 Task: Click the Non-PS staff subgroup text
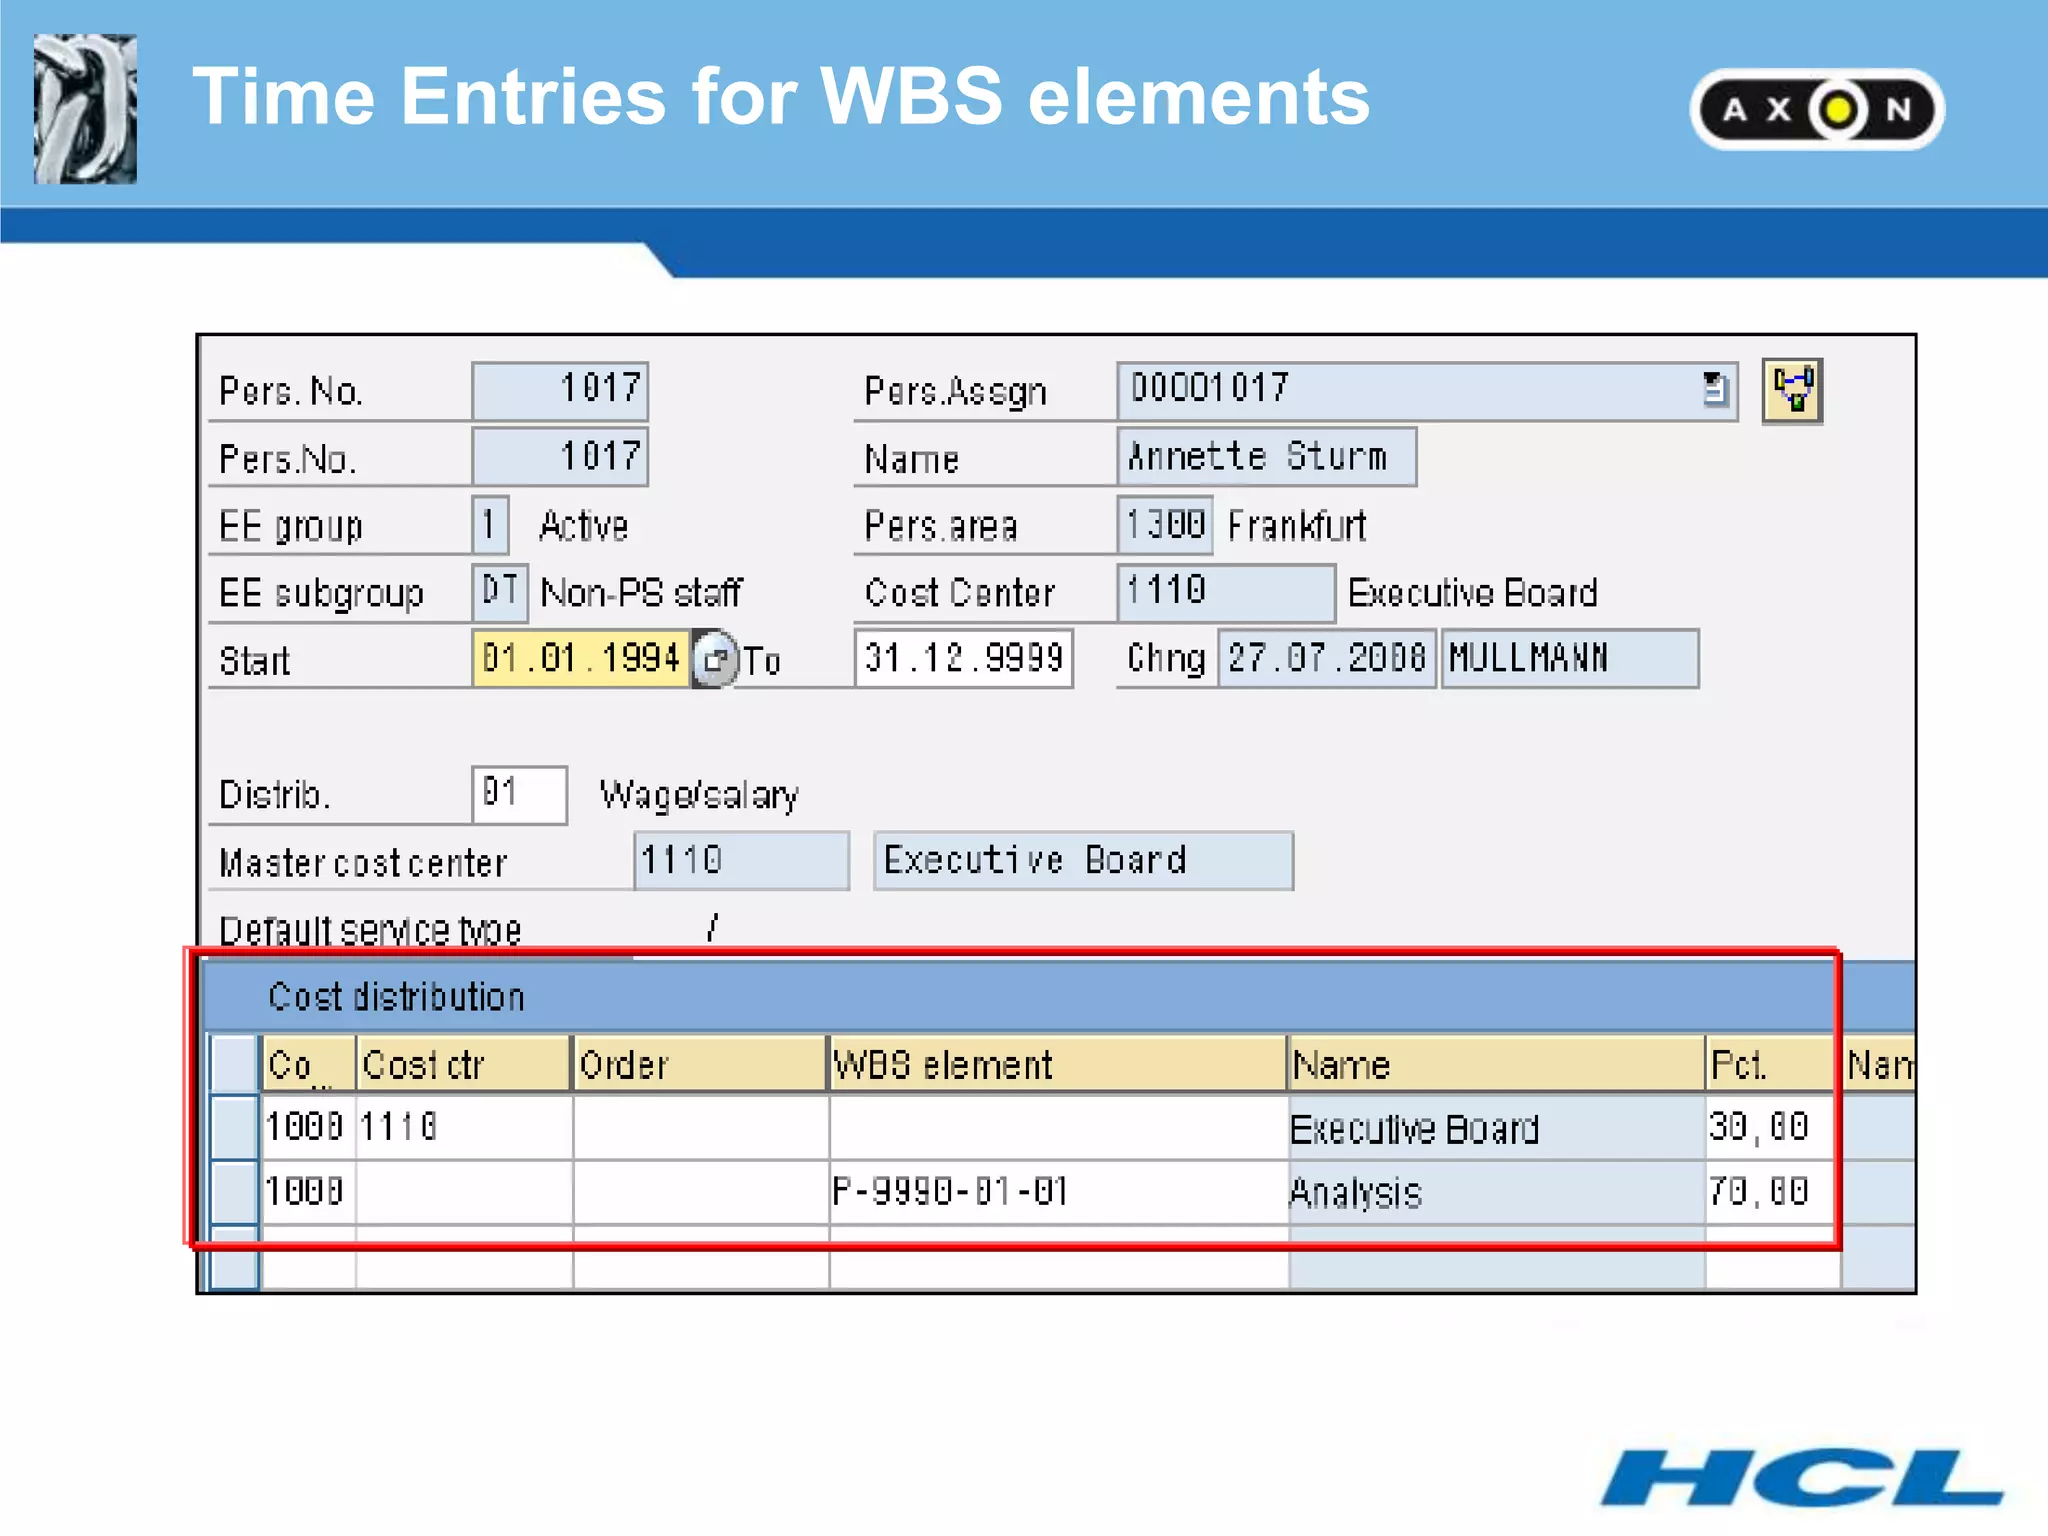click(x=641, y=593)
